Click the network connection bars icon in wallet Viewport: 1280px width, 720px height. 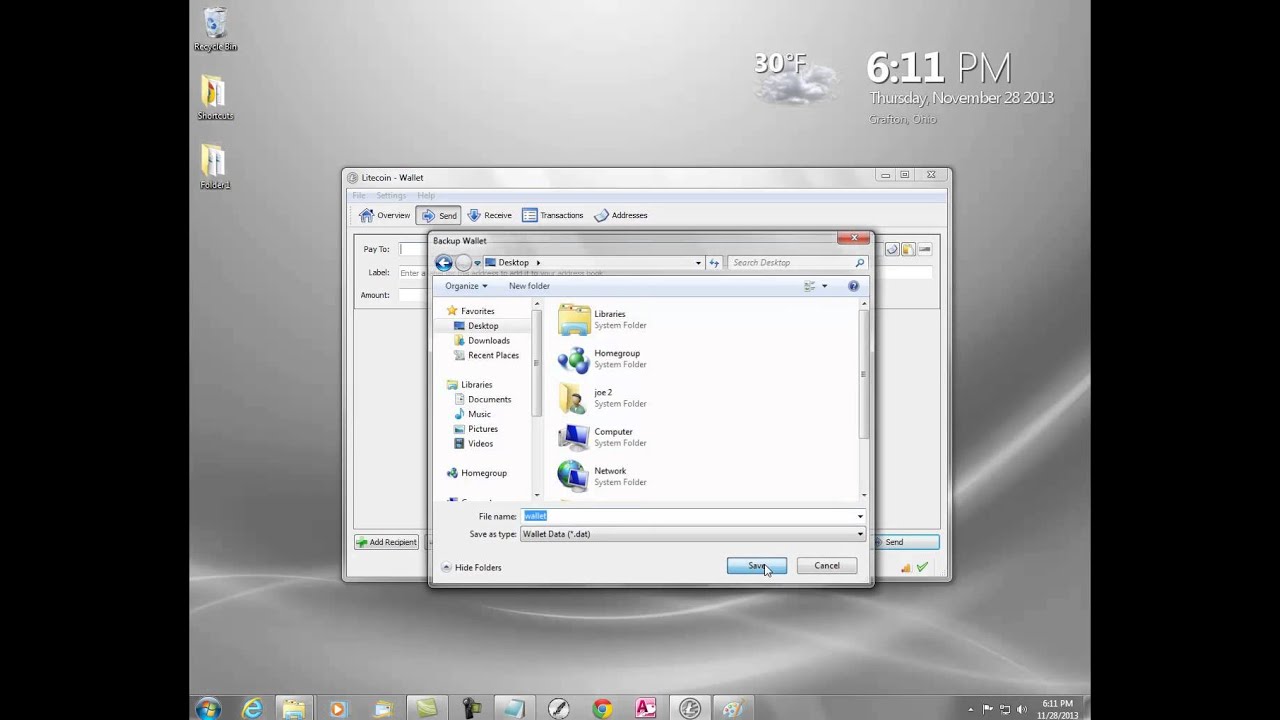tap(906, 568)
